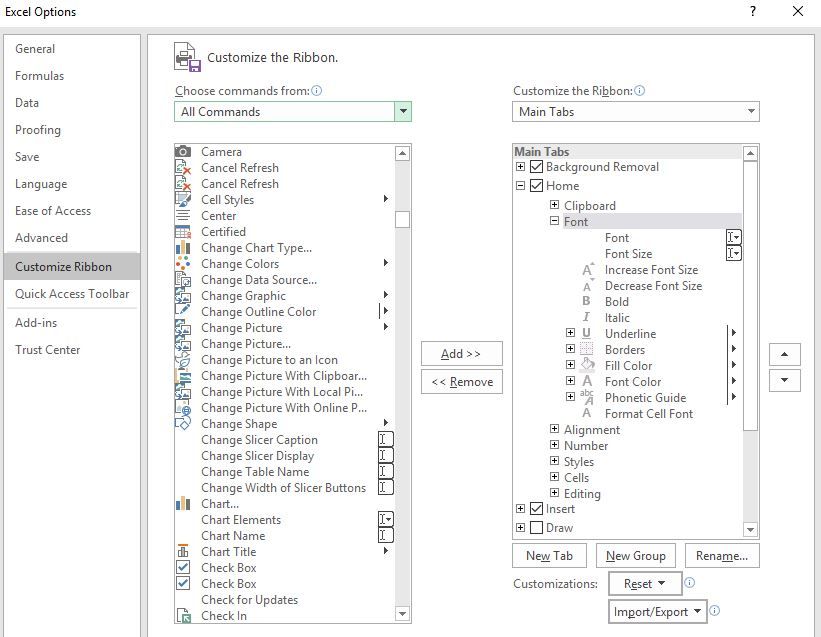
Task: Expand the Alignment group
Action: (554, 429)
